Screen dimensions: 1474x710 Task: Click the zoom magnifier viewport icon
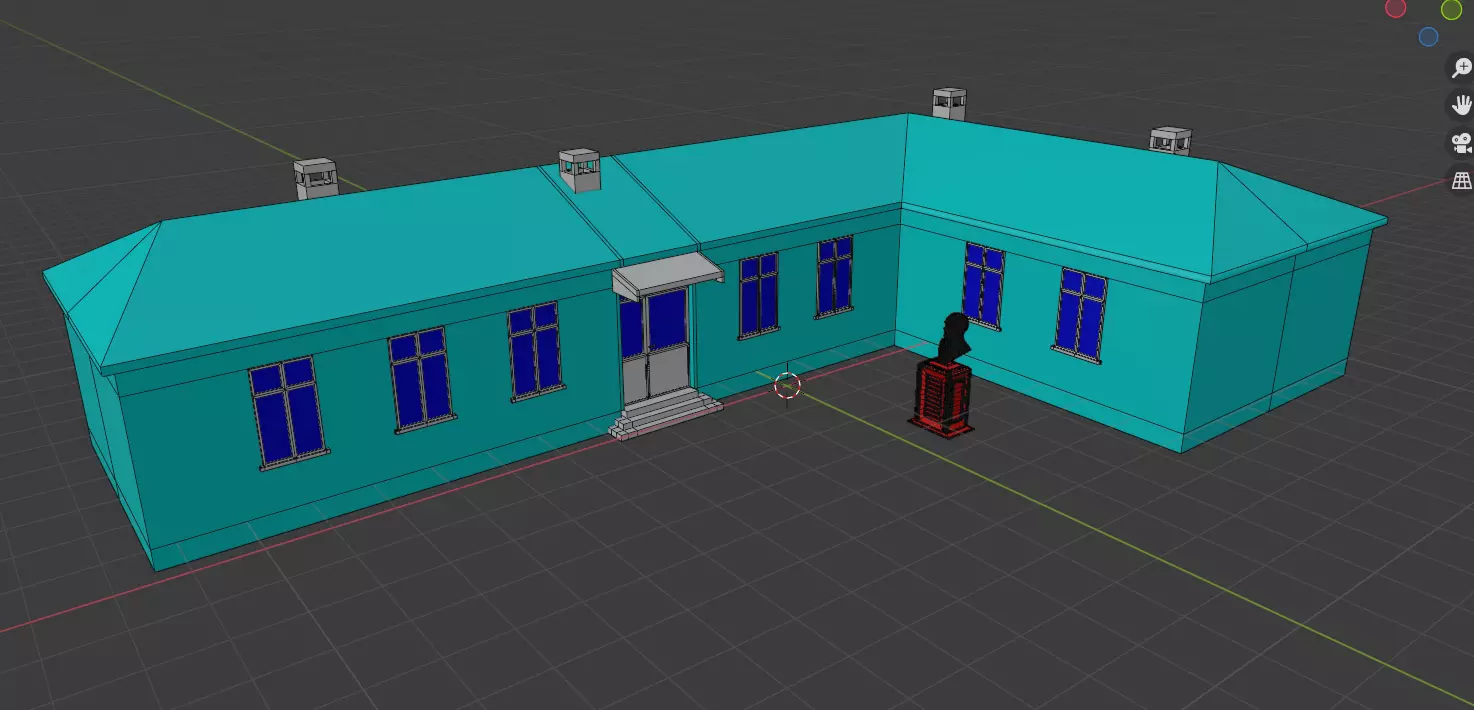pos(1461,68)
